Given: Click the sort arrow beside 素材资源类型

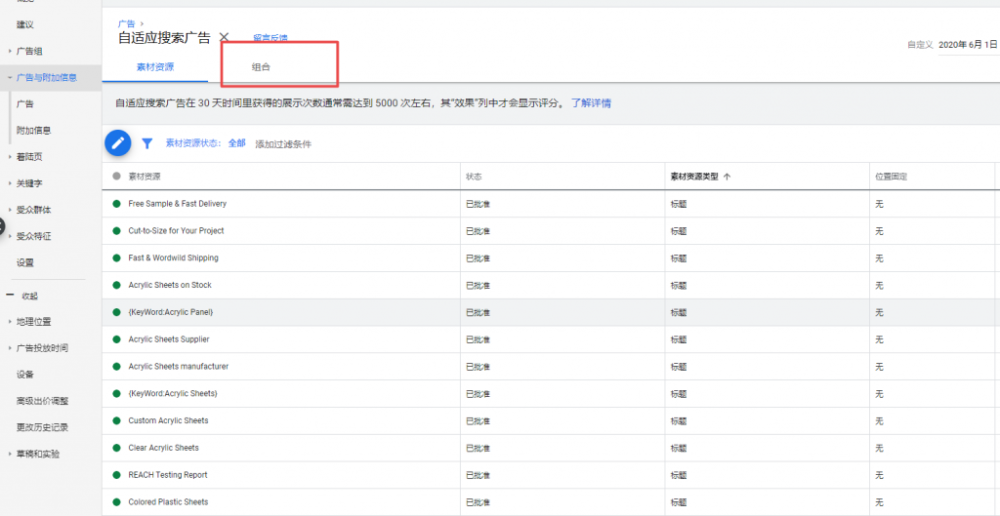Looking at the screenshot, I should [x=727, y=176].
